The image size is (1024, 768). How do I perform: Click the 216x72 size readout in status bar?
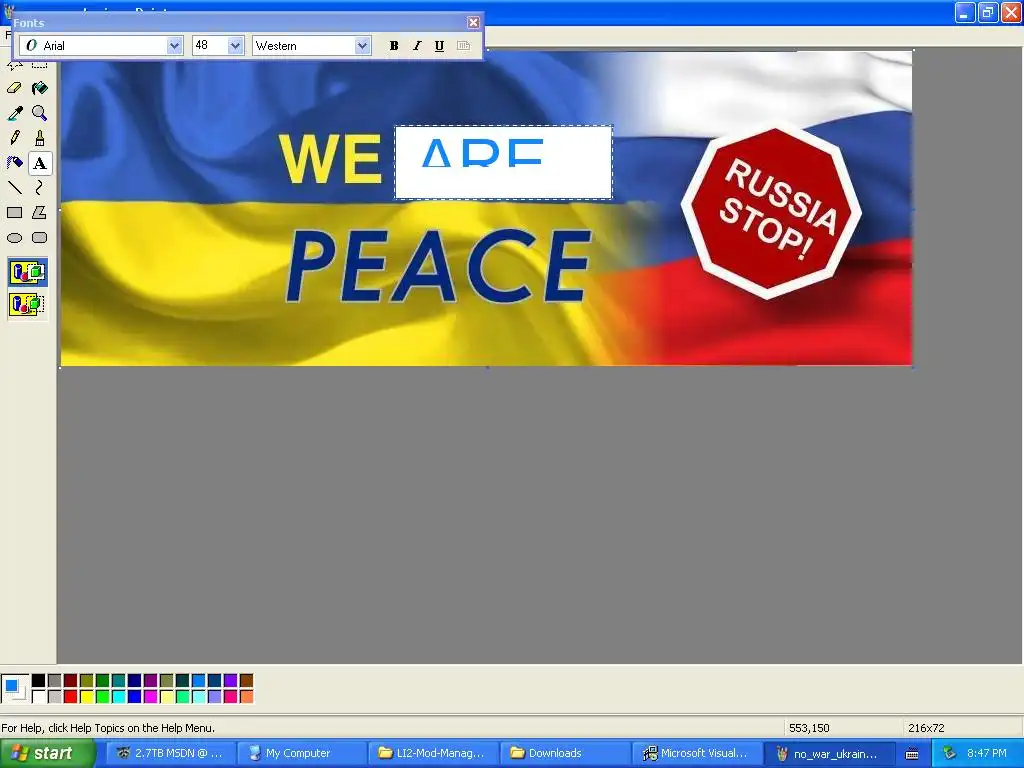click(x=926, y=728)
